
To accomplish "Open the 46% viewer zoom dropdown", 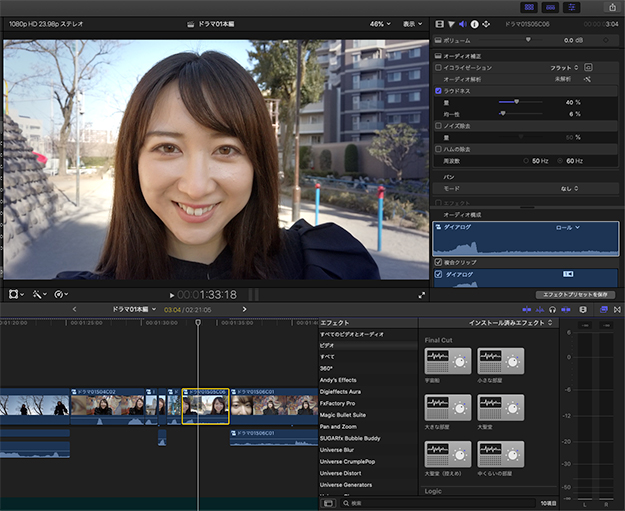I will pyautogui.click(x=380, y=24).
